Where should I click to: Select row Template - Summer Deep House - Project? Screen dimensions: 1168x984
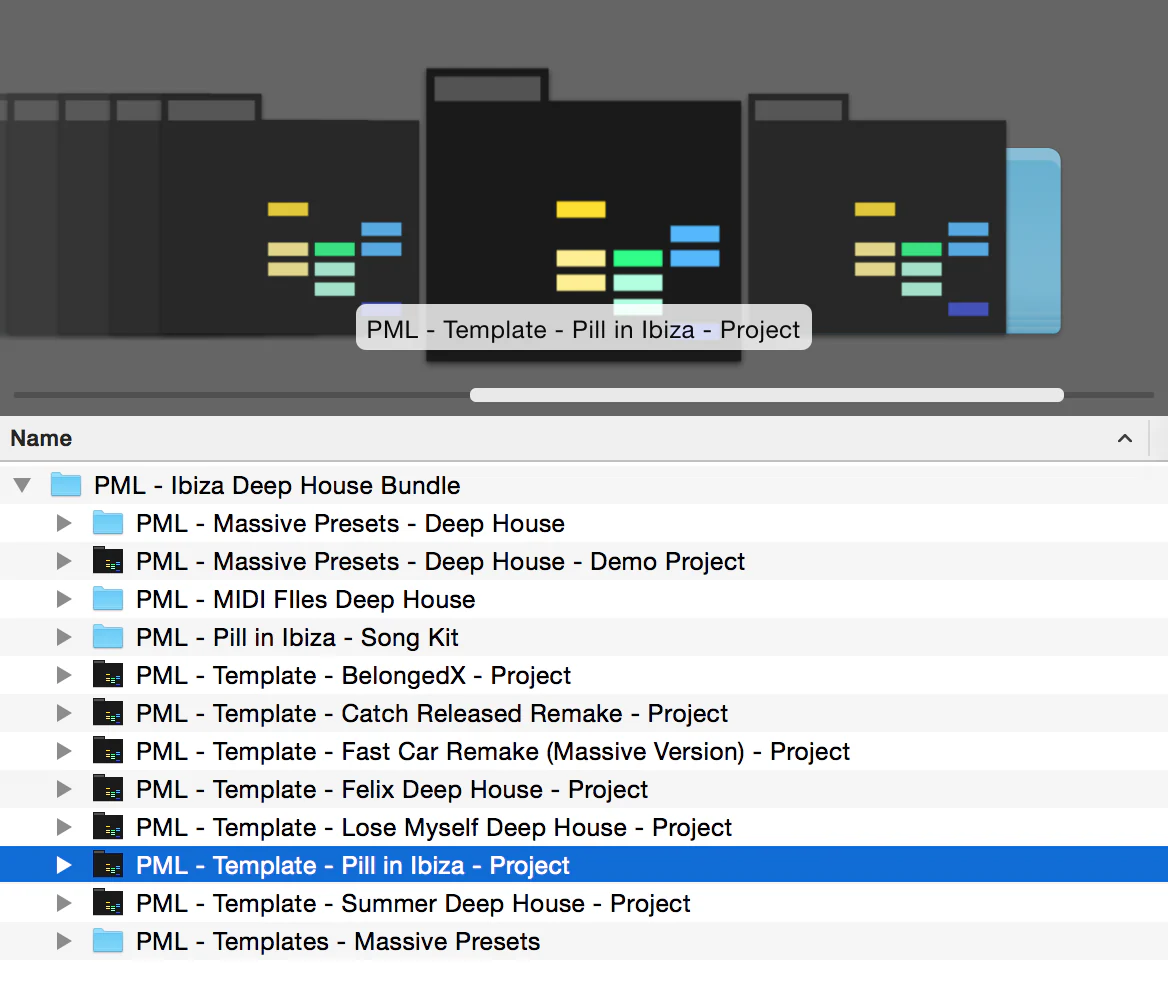584,904
